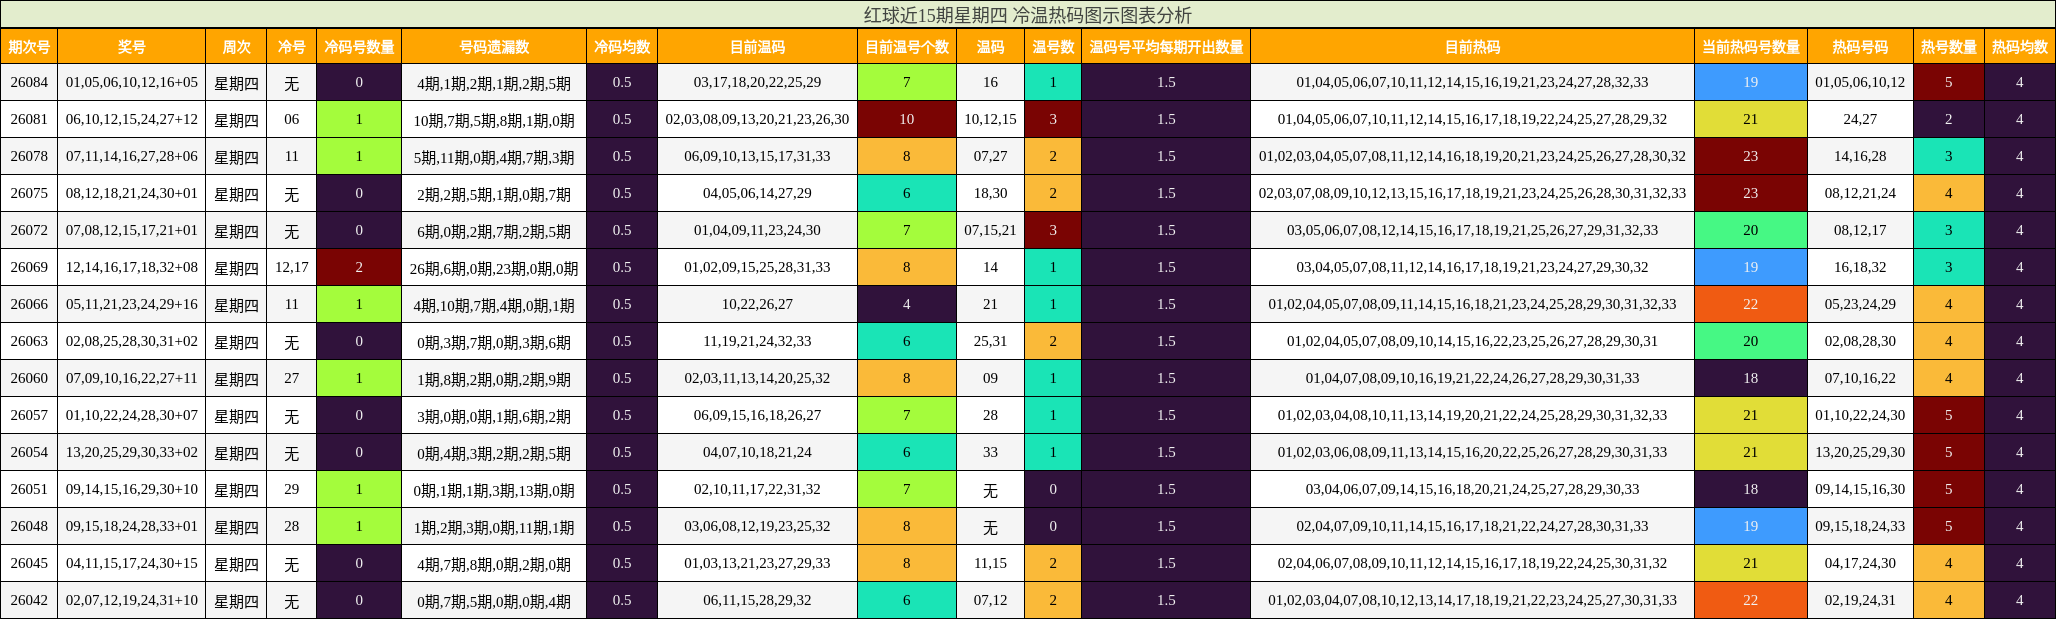
Task: Click cold number 29 in row 26051
Action: point(292,489)
